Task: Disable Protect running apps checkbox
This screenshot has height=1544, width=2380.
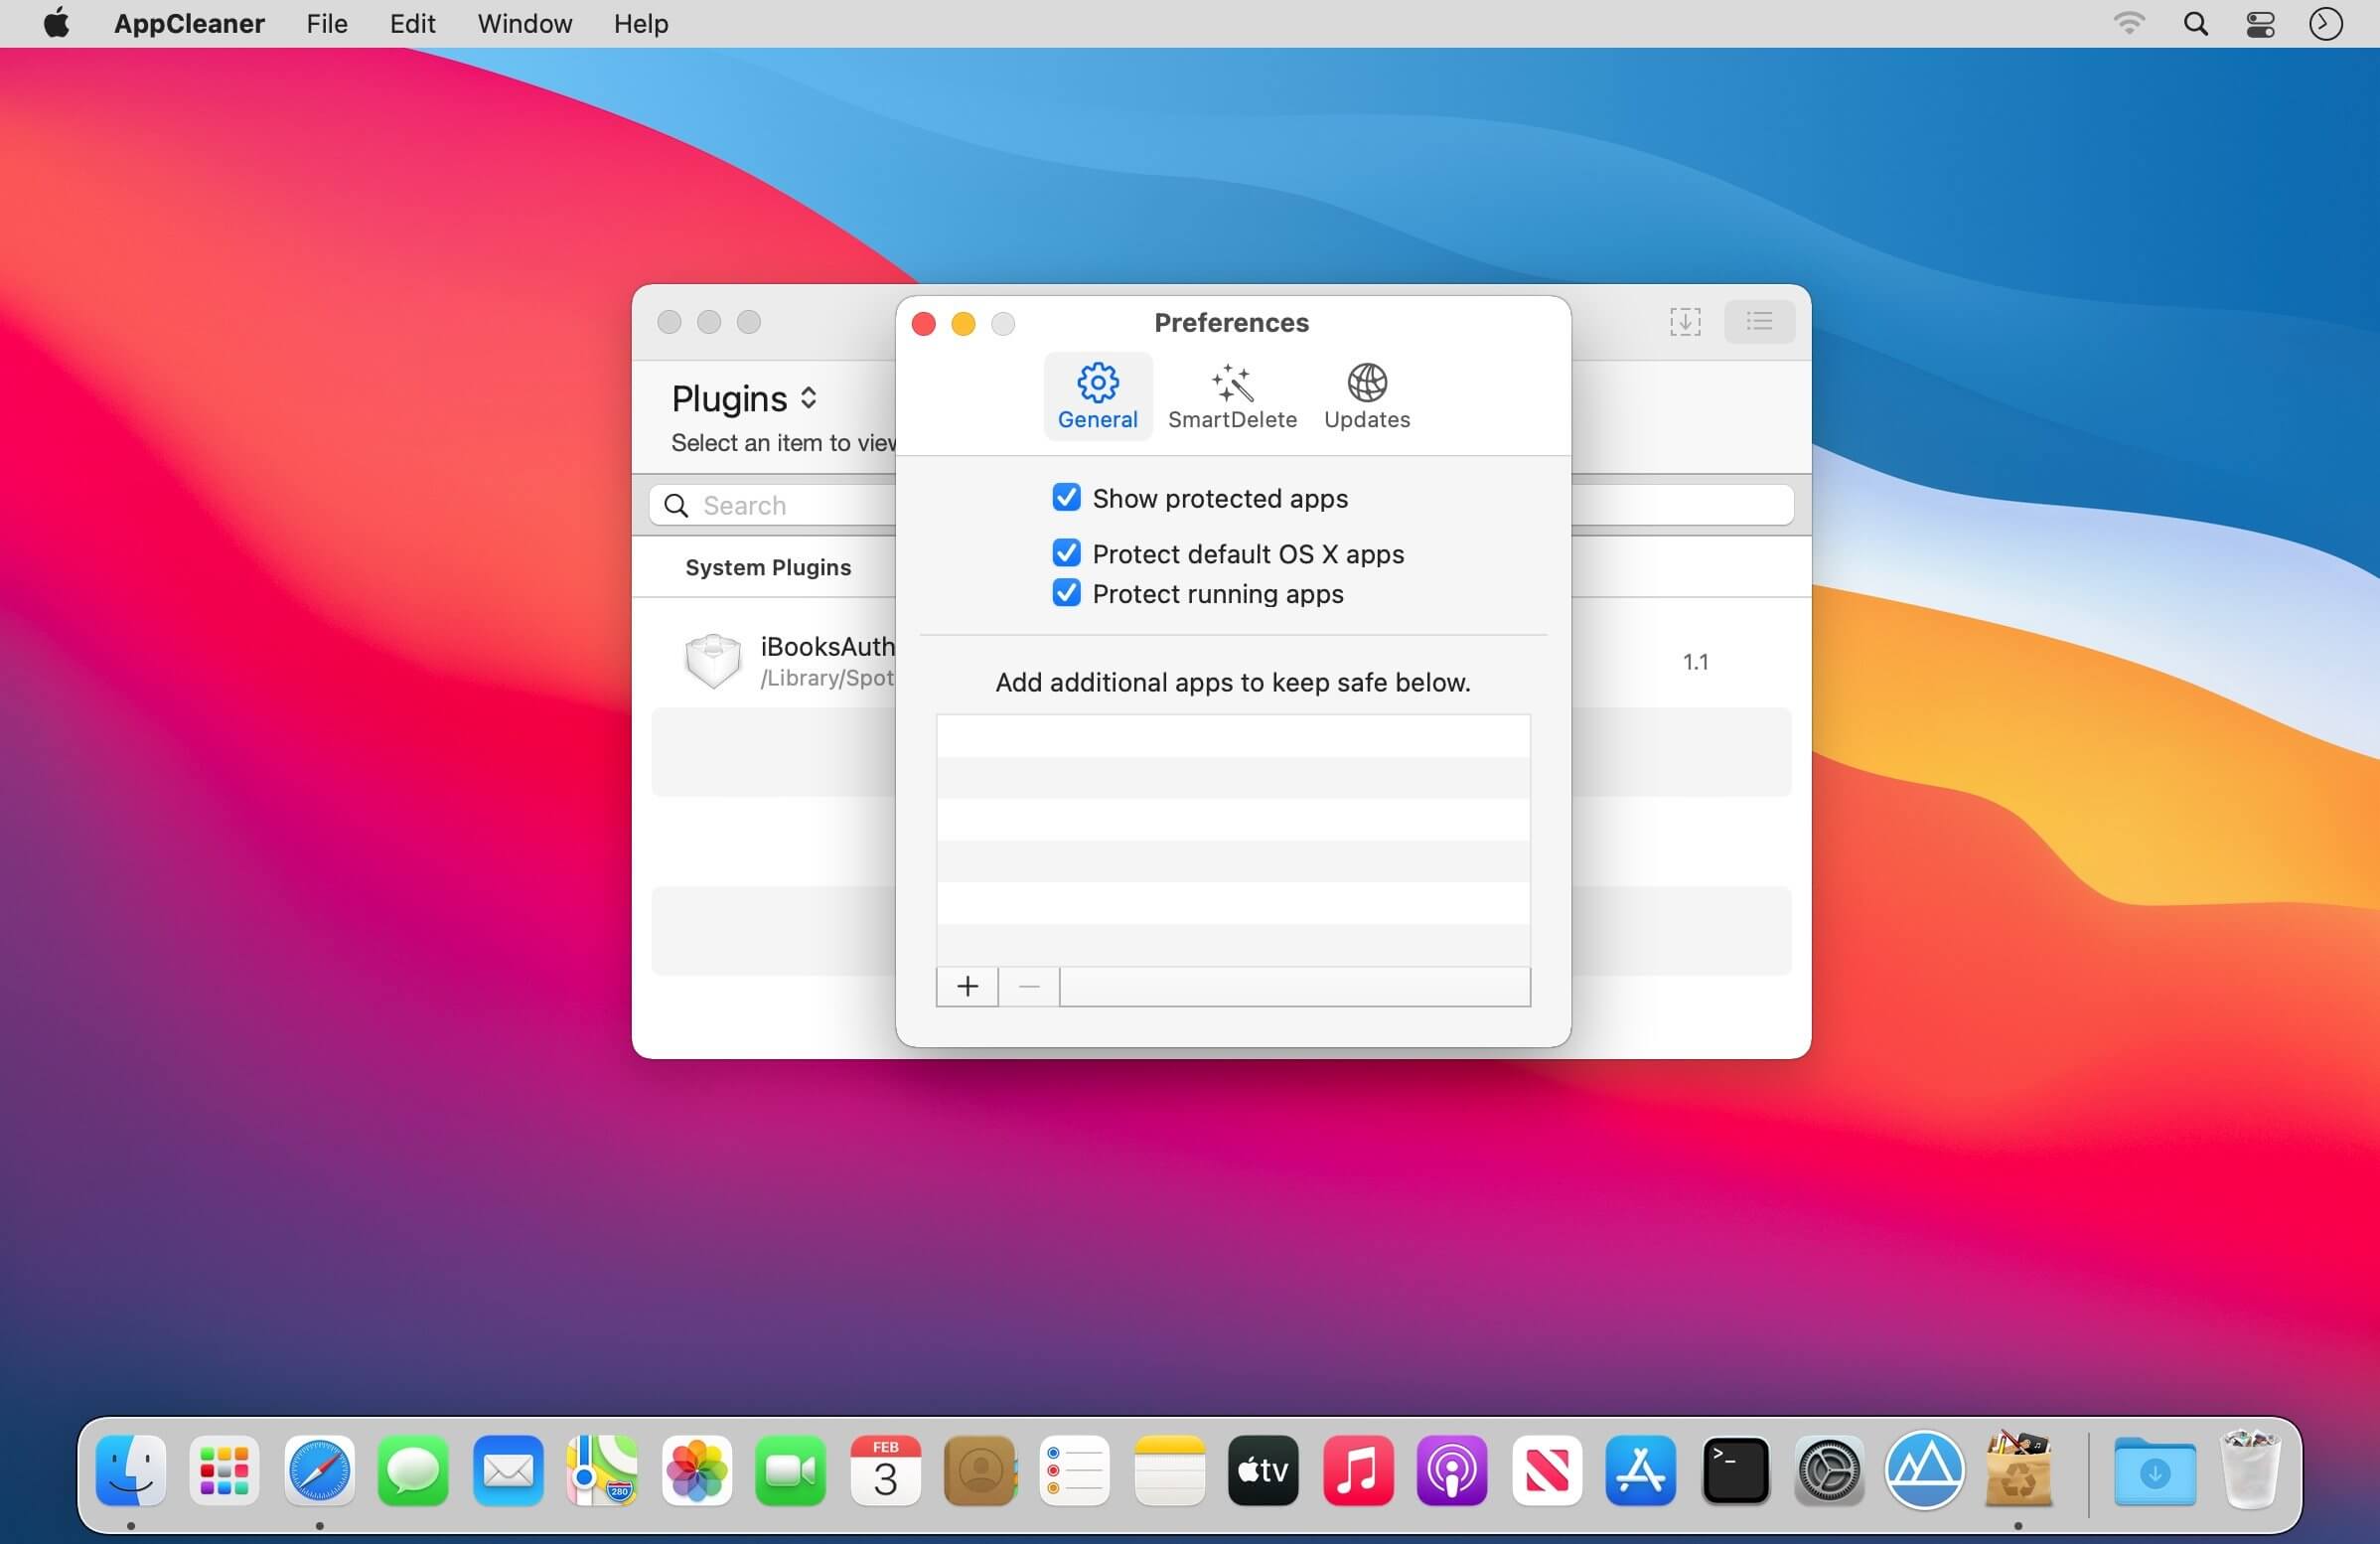Action: [1065, 595]
